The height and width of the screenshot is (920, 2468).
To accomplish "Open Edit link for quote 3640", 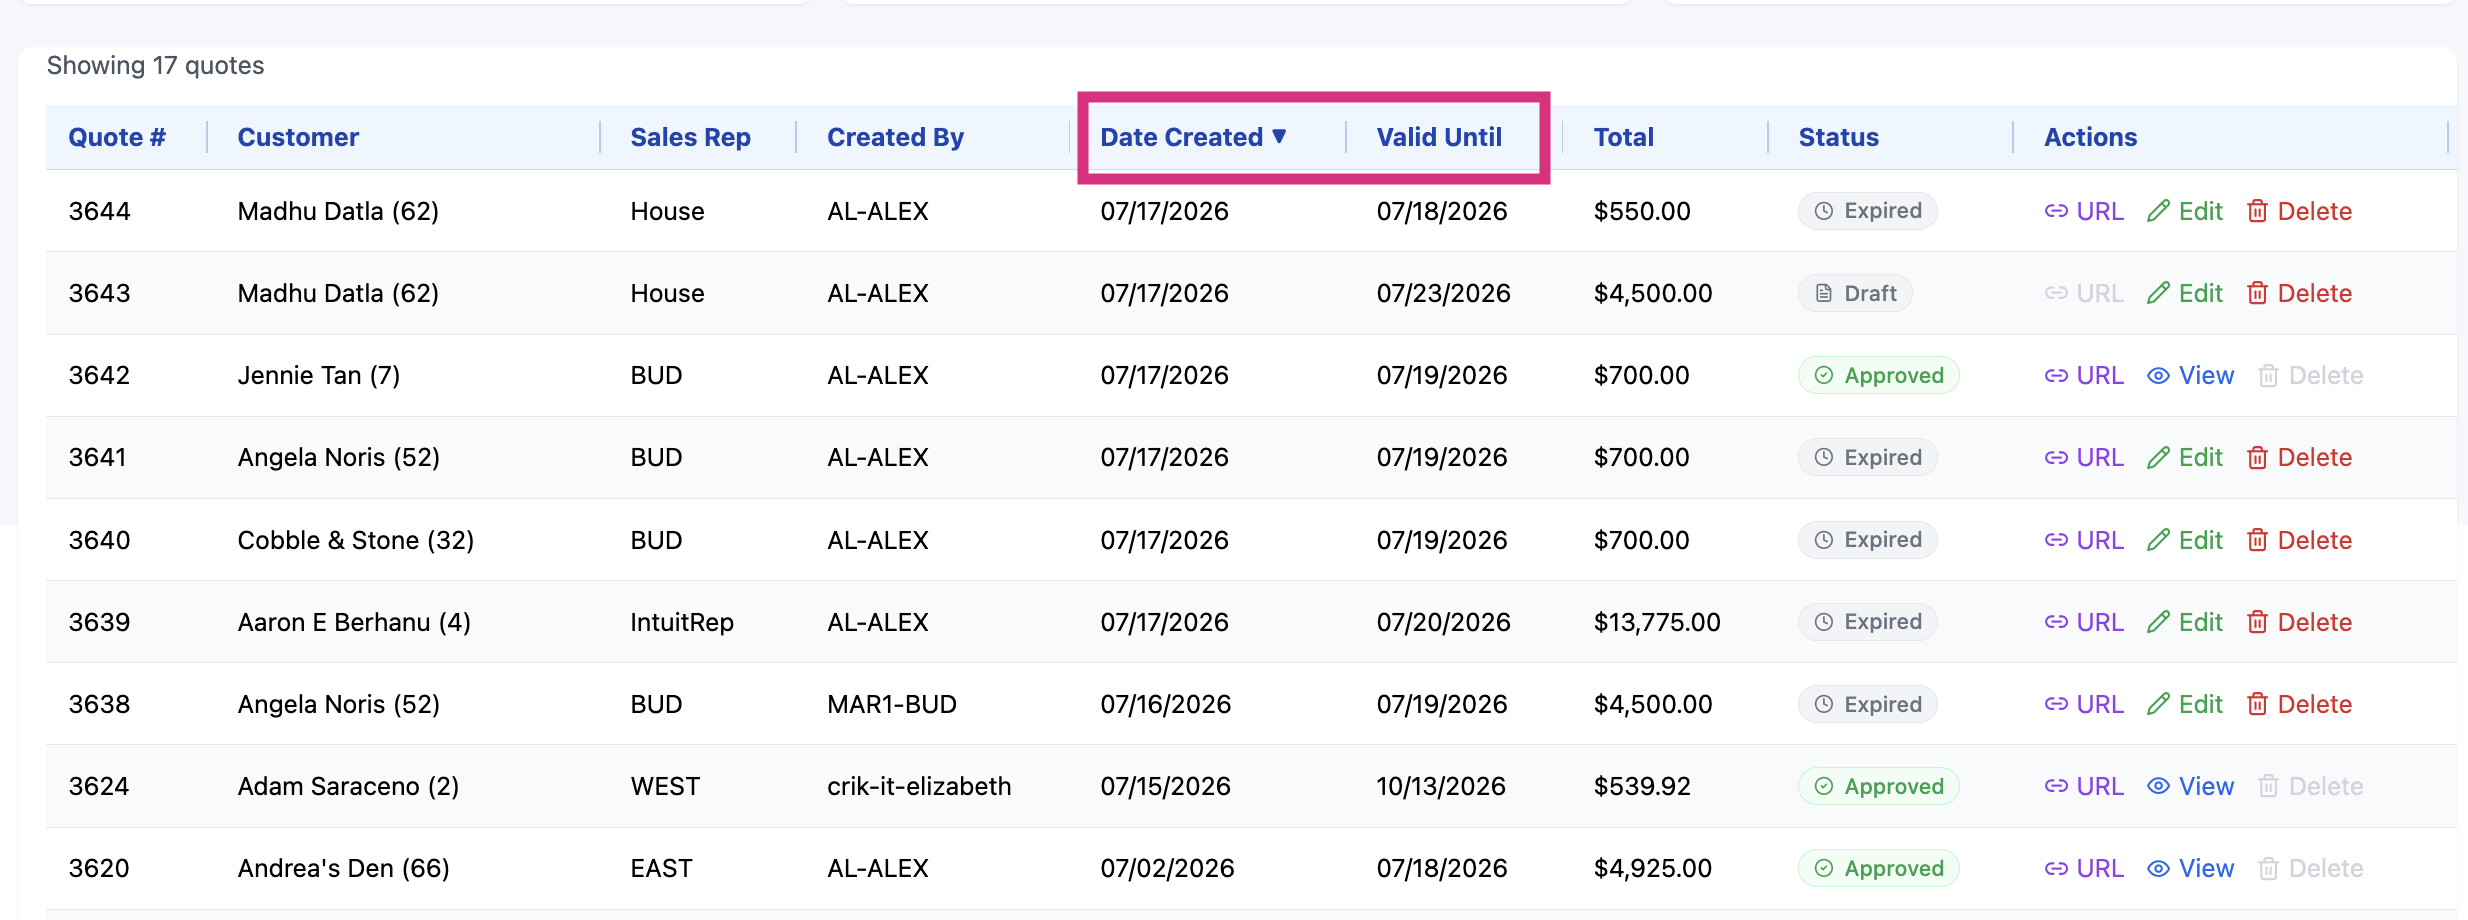I will 2185,540.
